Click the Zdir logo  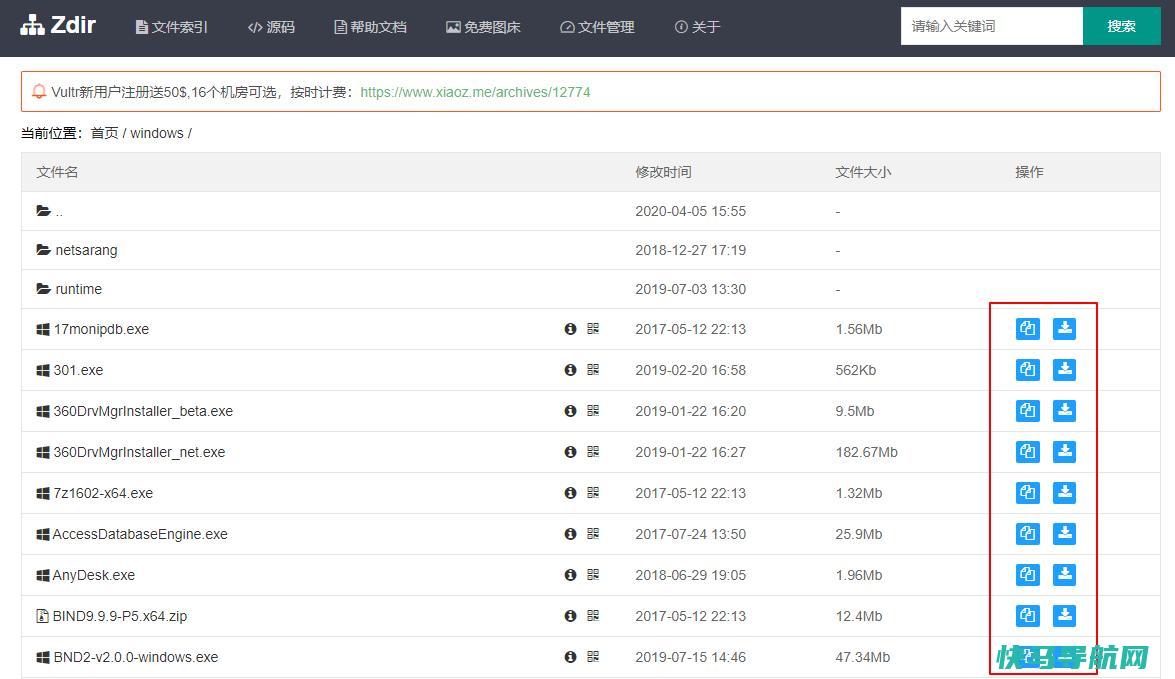(58, 25)
